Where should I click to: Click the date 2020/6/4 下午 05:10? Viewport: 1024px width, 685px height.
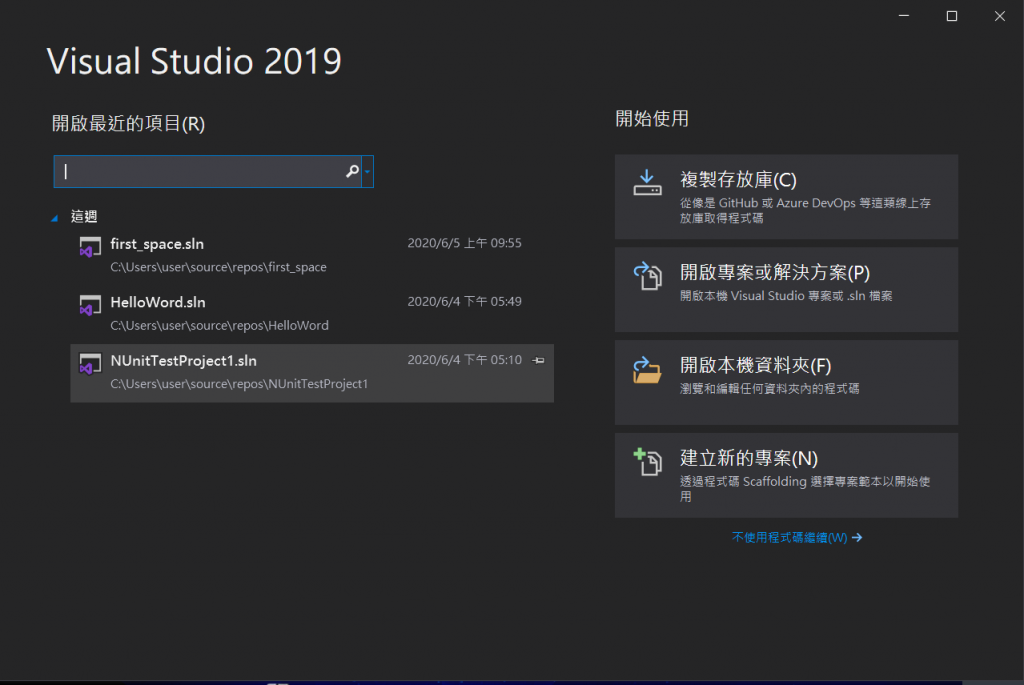coord(464,360)
